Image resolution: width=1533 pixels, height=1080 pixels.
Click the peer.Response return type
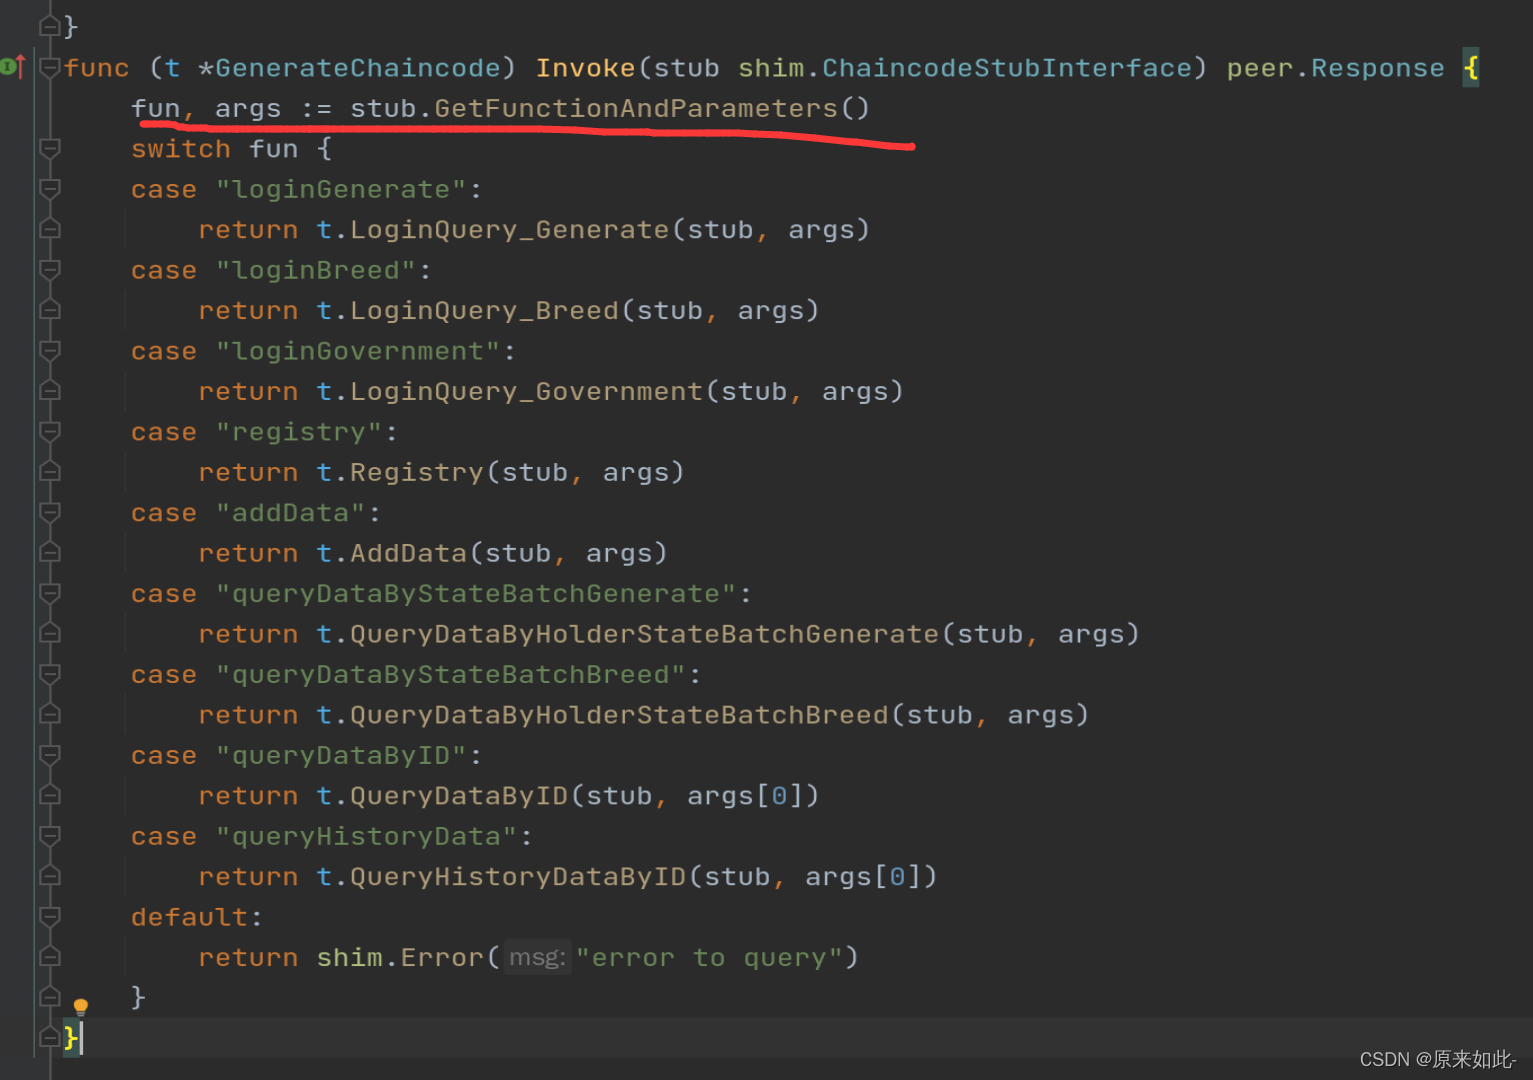click(x=1335, y=68)
